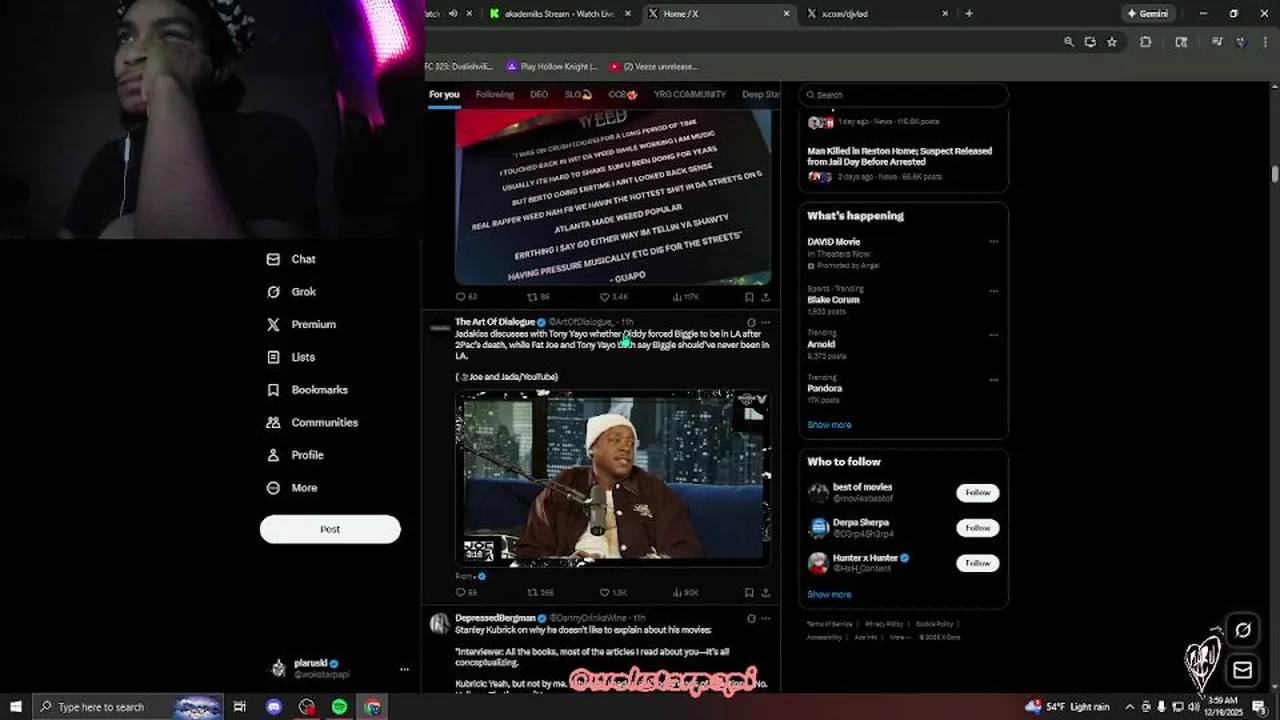This screenshot has height=720, width=1280.
Task: Like The Art Of Dialogue post
Action: click(613, 593)
